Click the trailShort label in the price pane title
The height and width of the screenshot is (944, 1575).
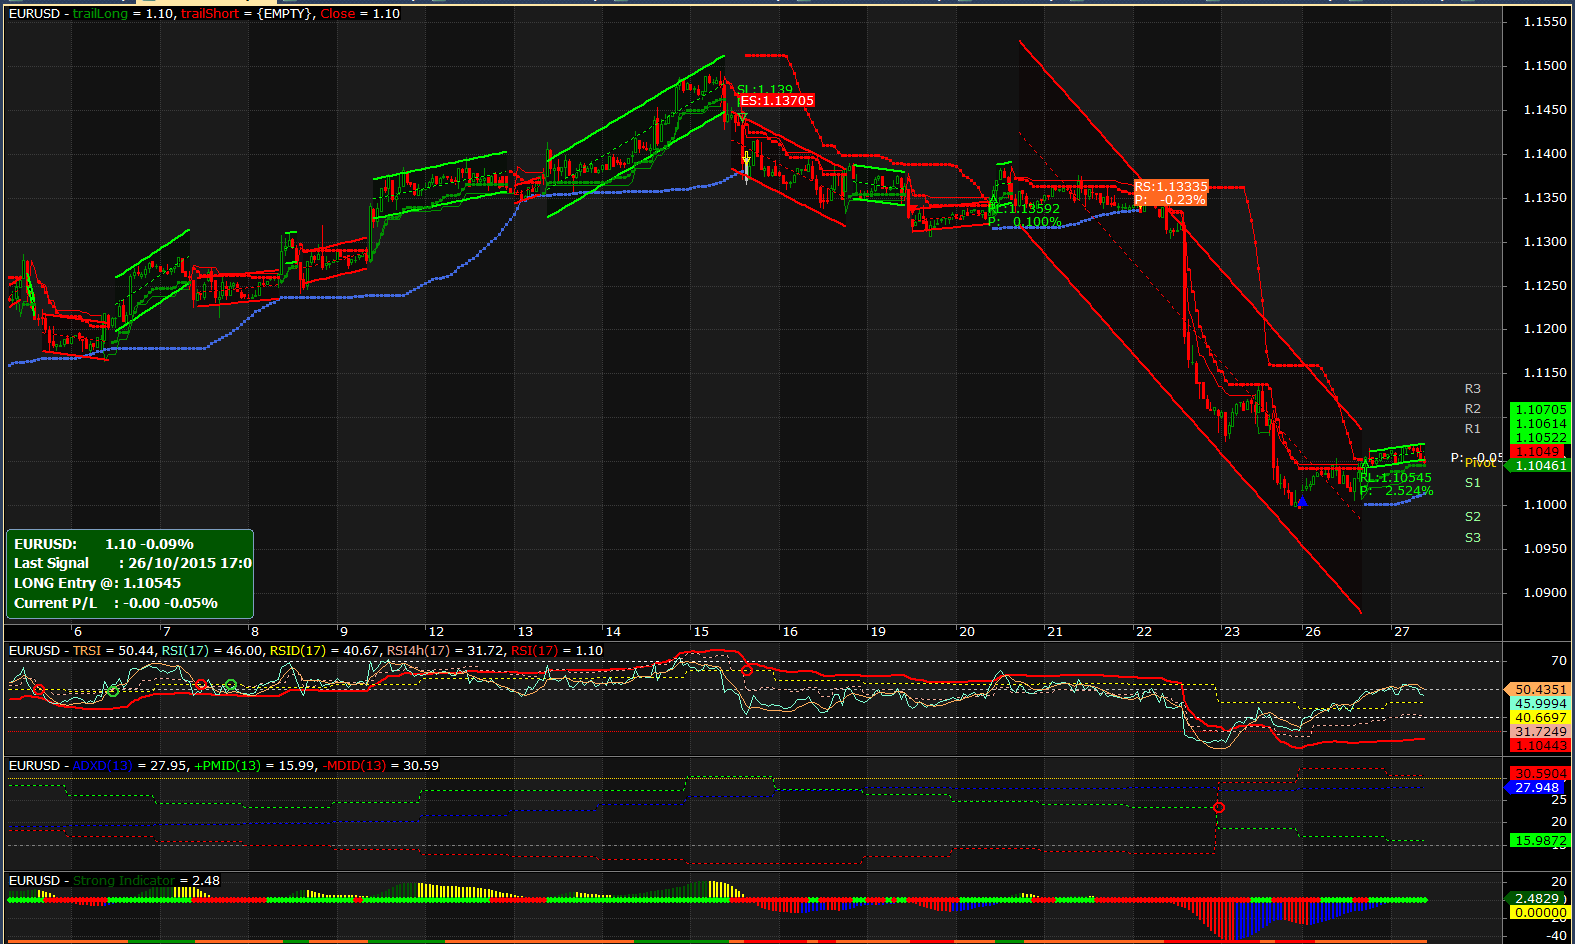[210, 14]
